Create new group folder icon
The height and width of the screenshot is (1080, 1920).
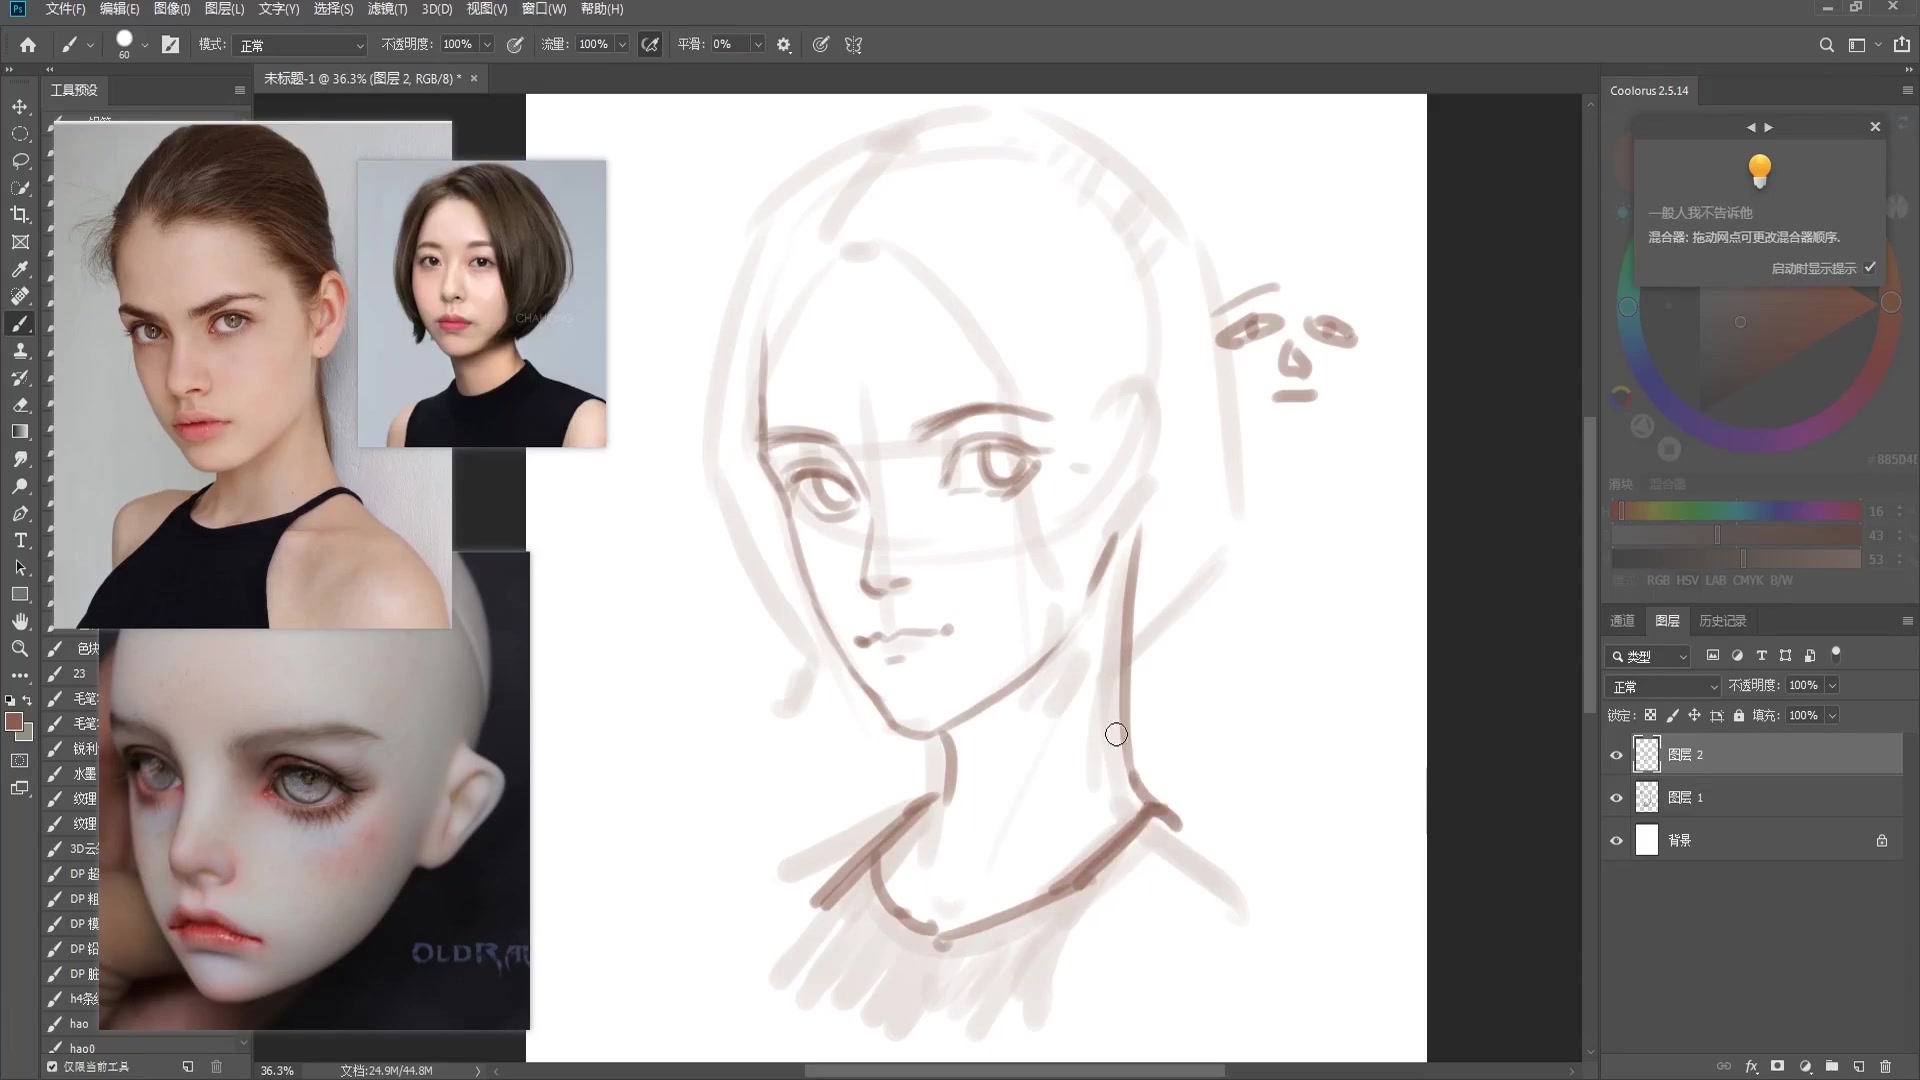tap(1832, 1066)
